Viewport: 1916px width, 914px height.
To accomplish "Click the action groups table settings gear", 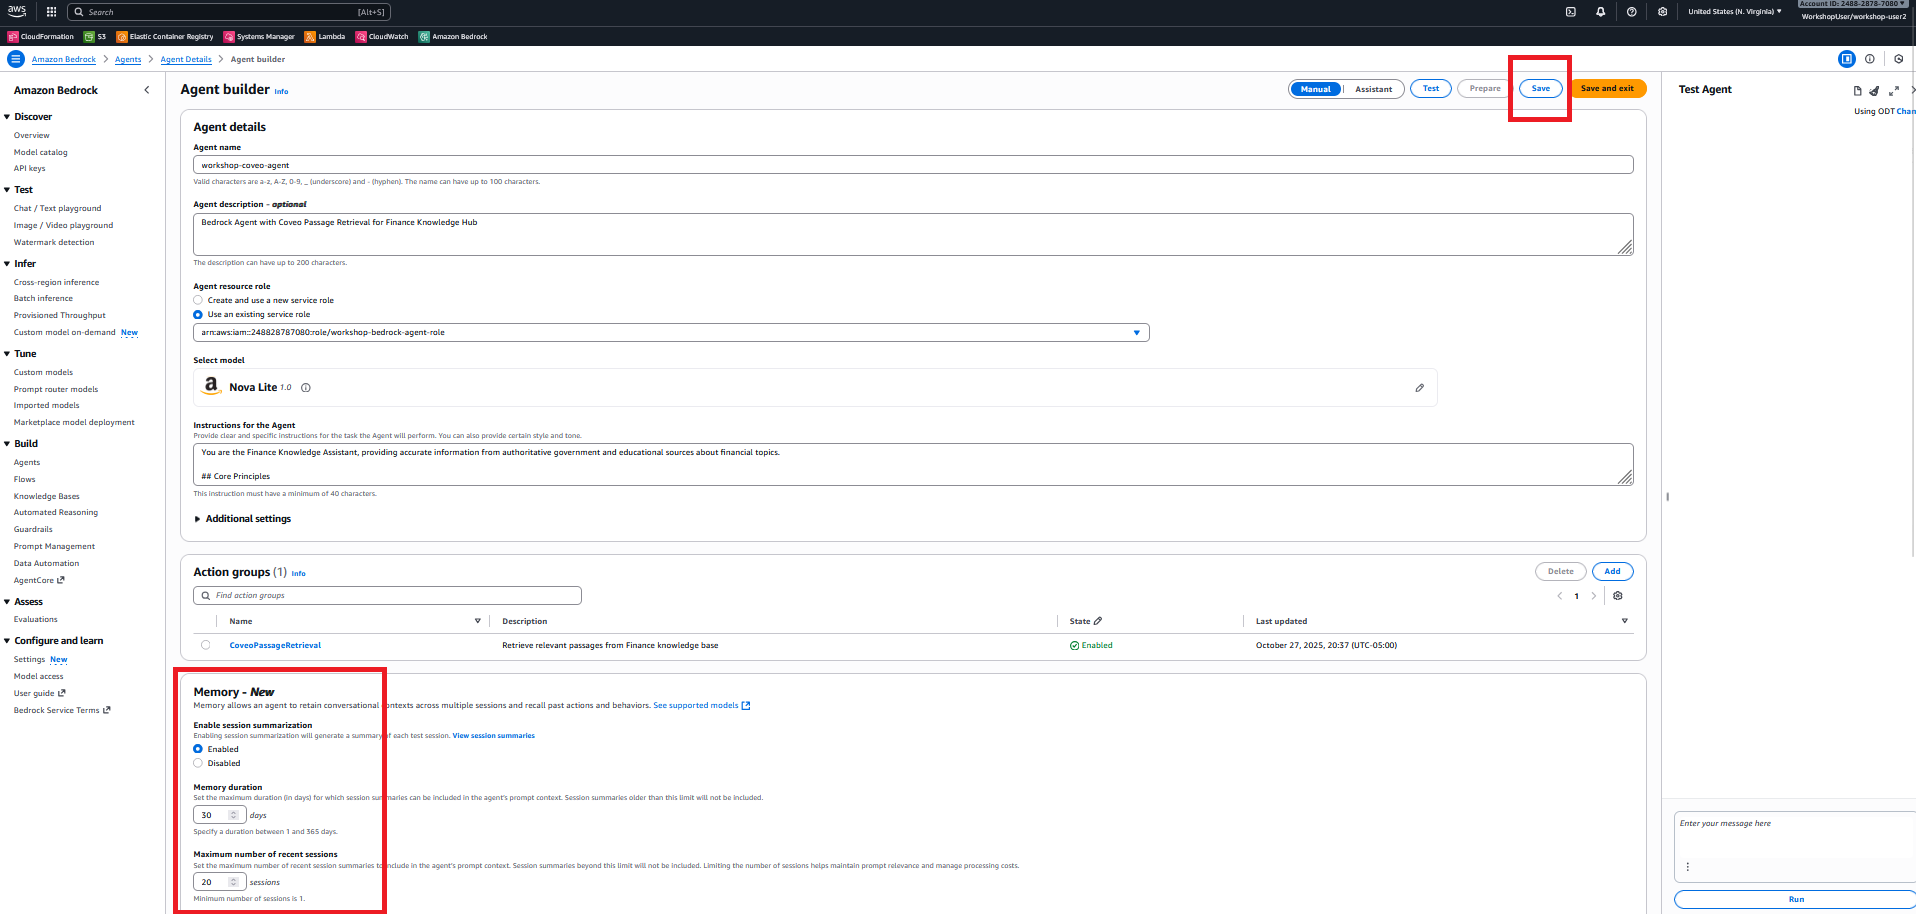I will [1618, 596].
